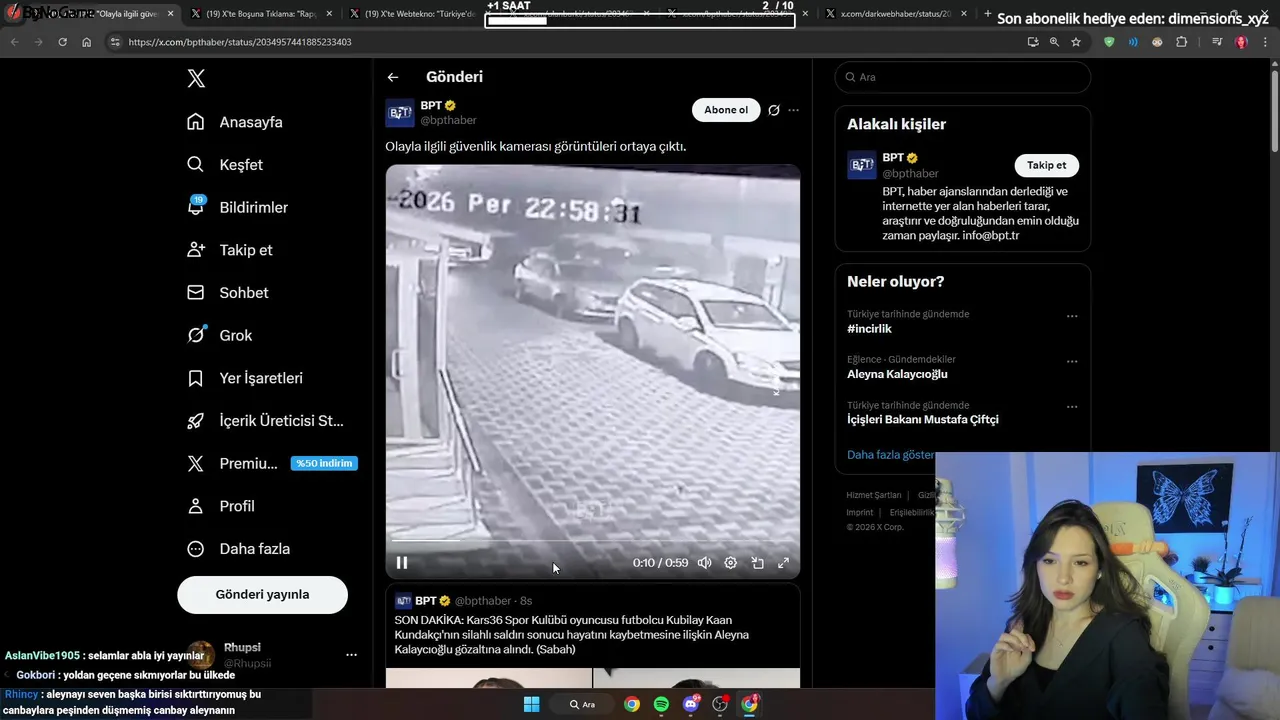Switch to 'X'te Boşuna Tıklama' tab
This screenshot has height=720, width=1280.
260,14
